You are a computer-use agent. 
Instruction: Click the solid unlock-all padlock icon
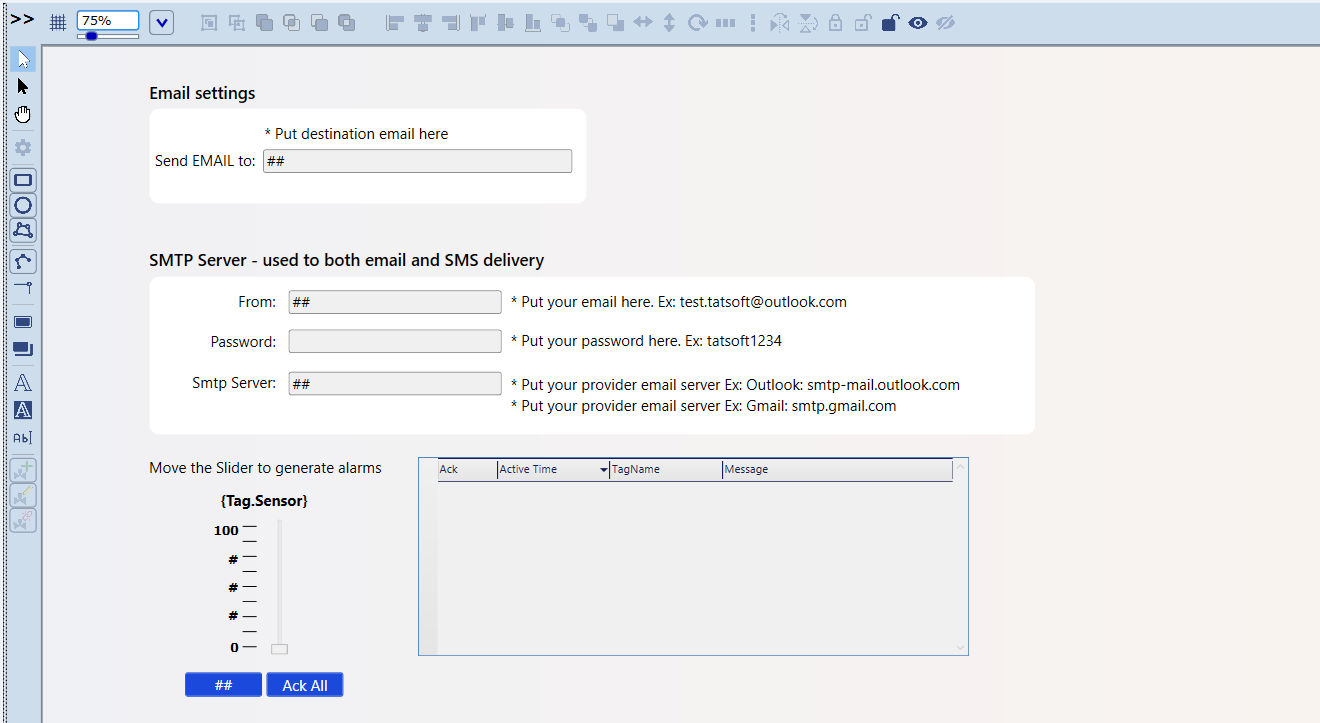[x=890, y=23]
